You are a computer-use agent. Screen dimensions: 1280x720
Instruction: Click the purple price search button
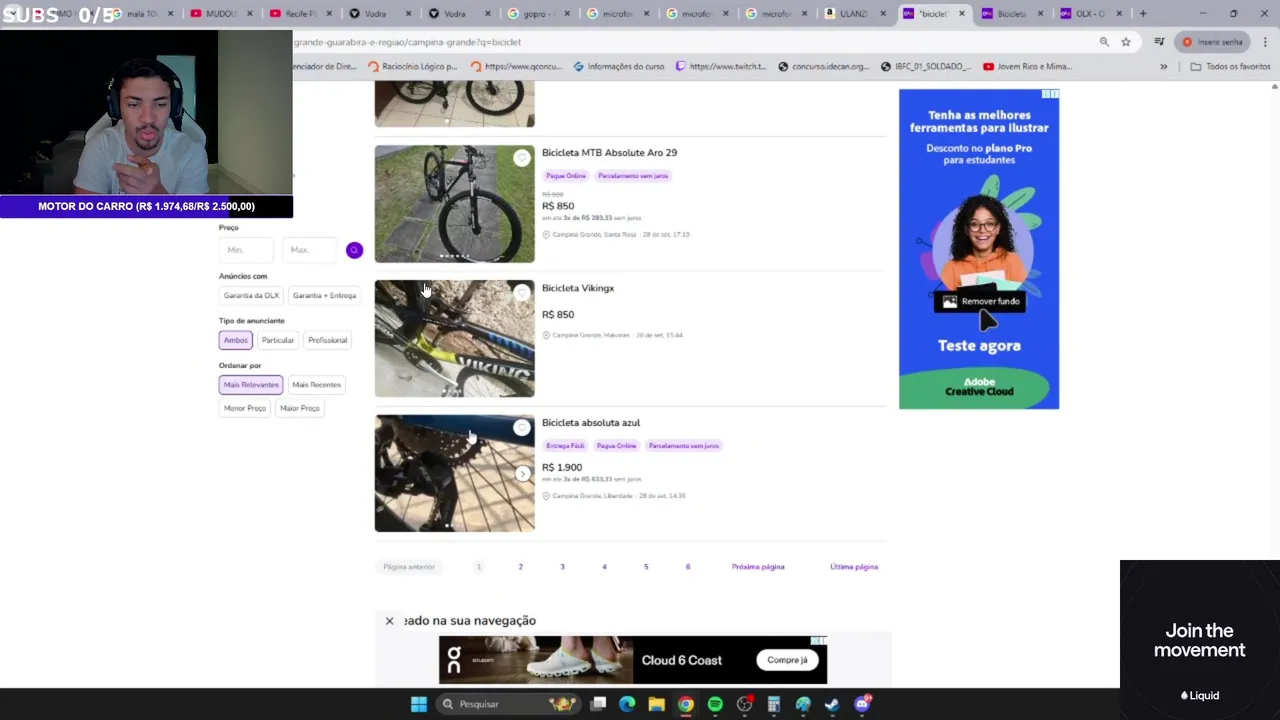pyautogui.click(x=354, y=250)
